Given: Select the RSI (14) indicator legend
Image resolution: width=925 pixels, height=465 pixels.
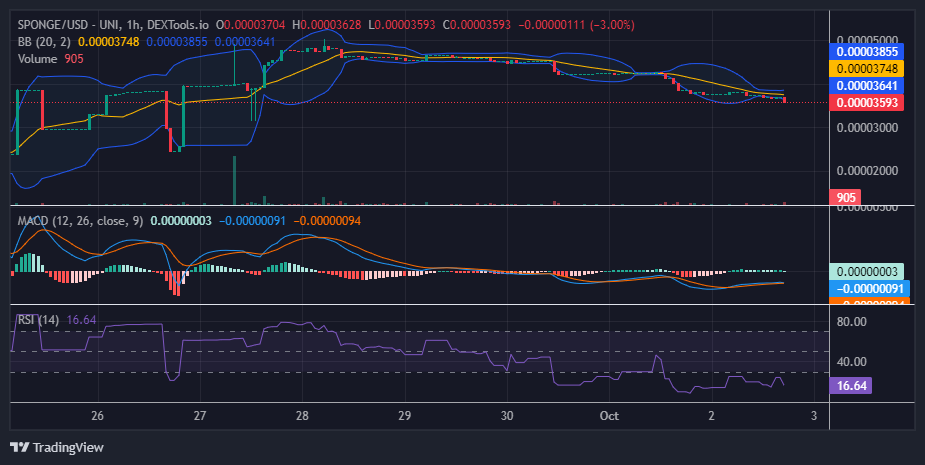Looking at the screenshot, I should tap(38, 320).
